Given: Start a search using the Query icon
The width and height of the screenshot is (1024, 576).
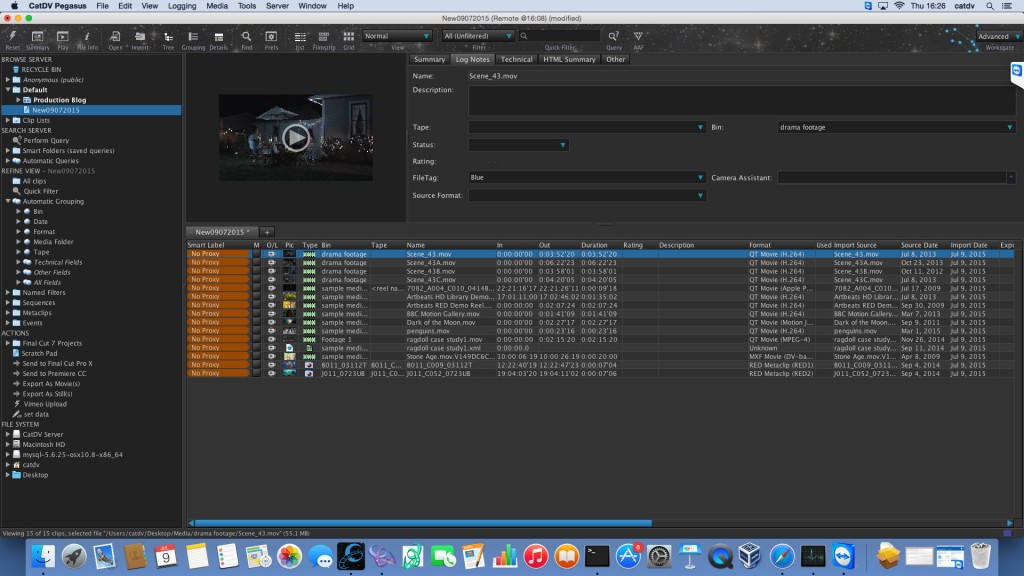Looking at the screenshot, I should pyautogui.click(x=613, y=37).
